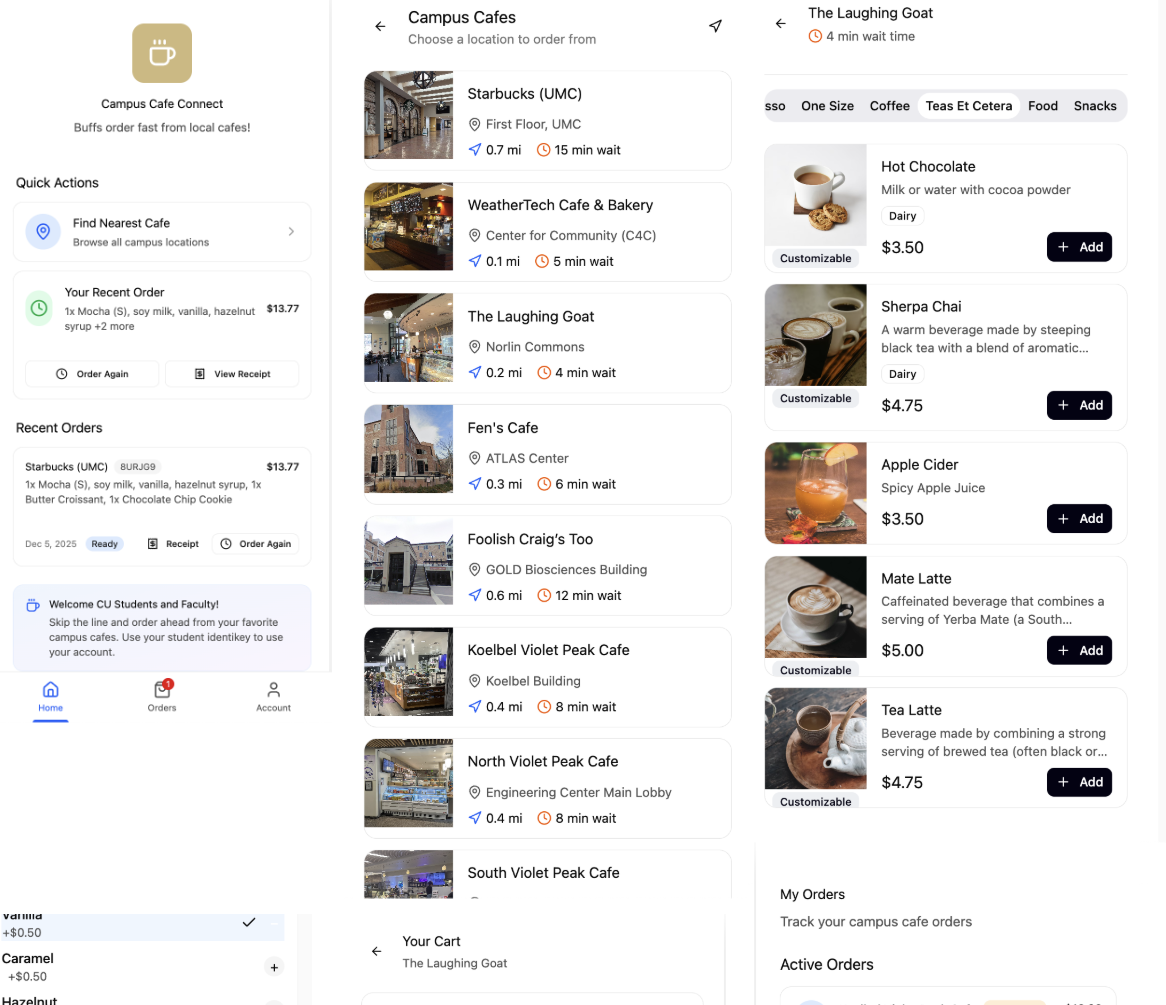The height and width of the screenshot is (1005, 1166).
Task: Switch to the Coffee menu tab
Action: click(x=889, y=106)
